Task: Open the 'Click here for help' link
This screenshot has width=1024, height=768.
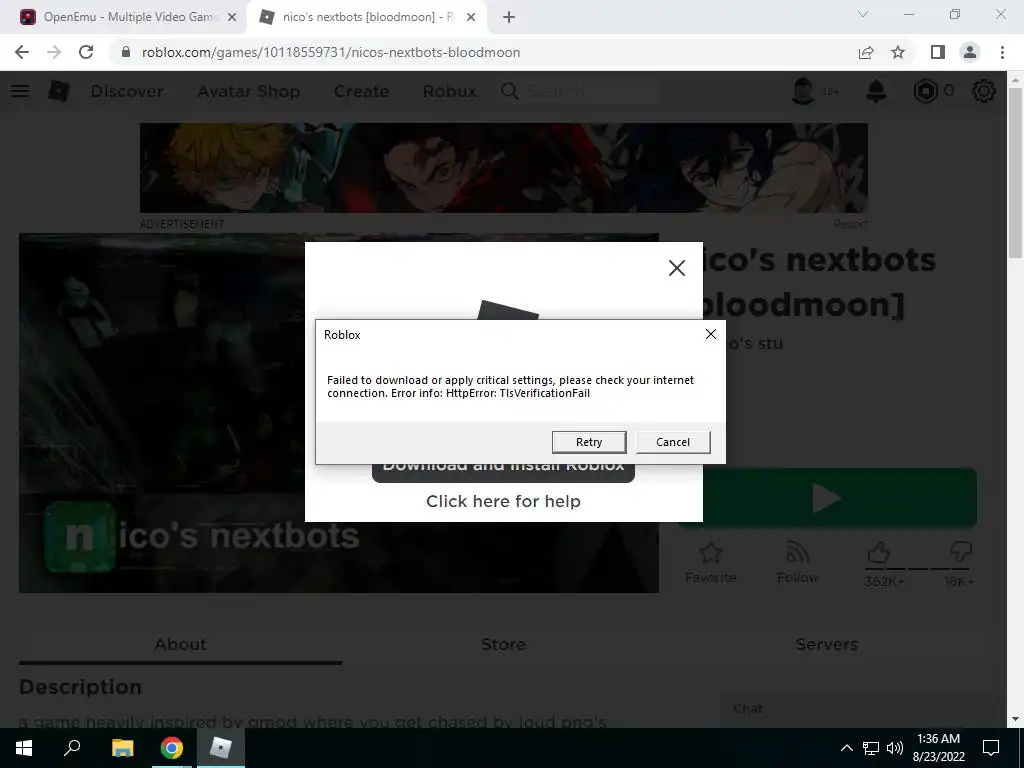Action: (503, 501)
